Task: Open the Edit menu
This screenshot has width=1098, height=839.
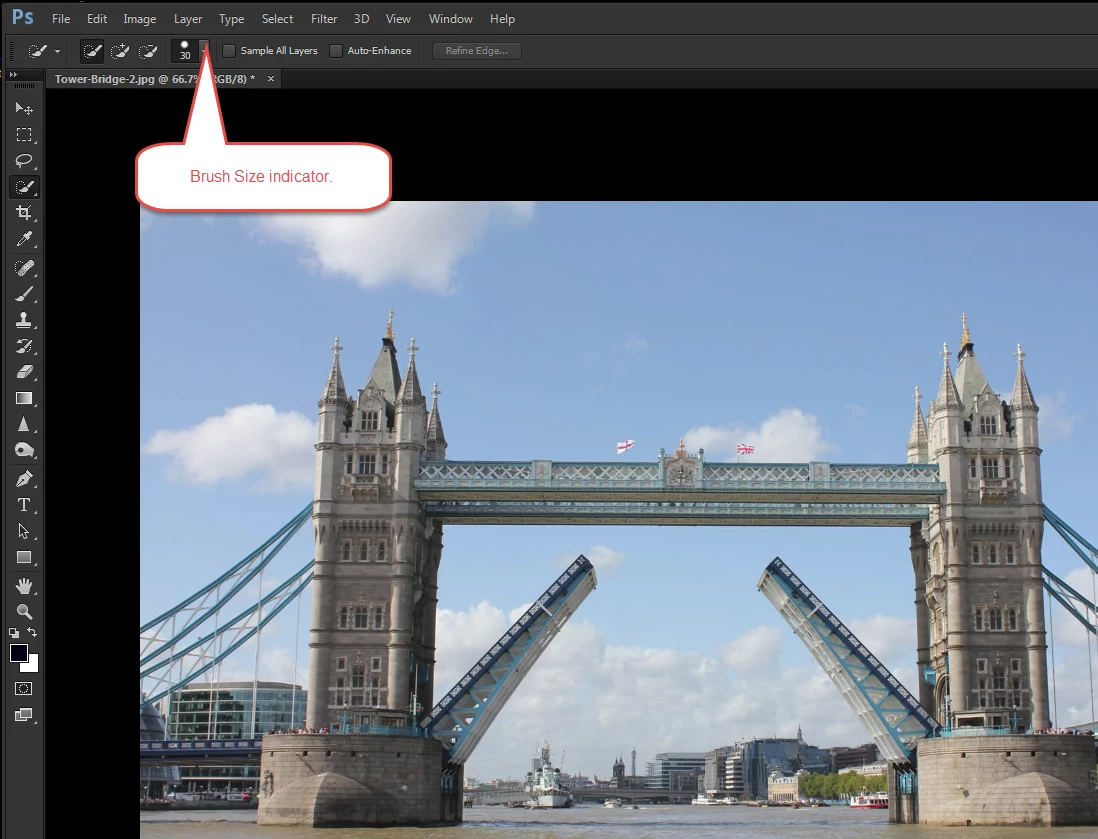Action: pyautogui.click(x=97, y=19)
